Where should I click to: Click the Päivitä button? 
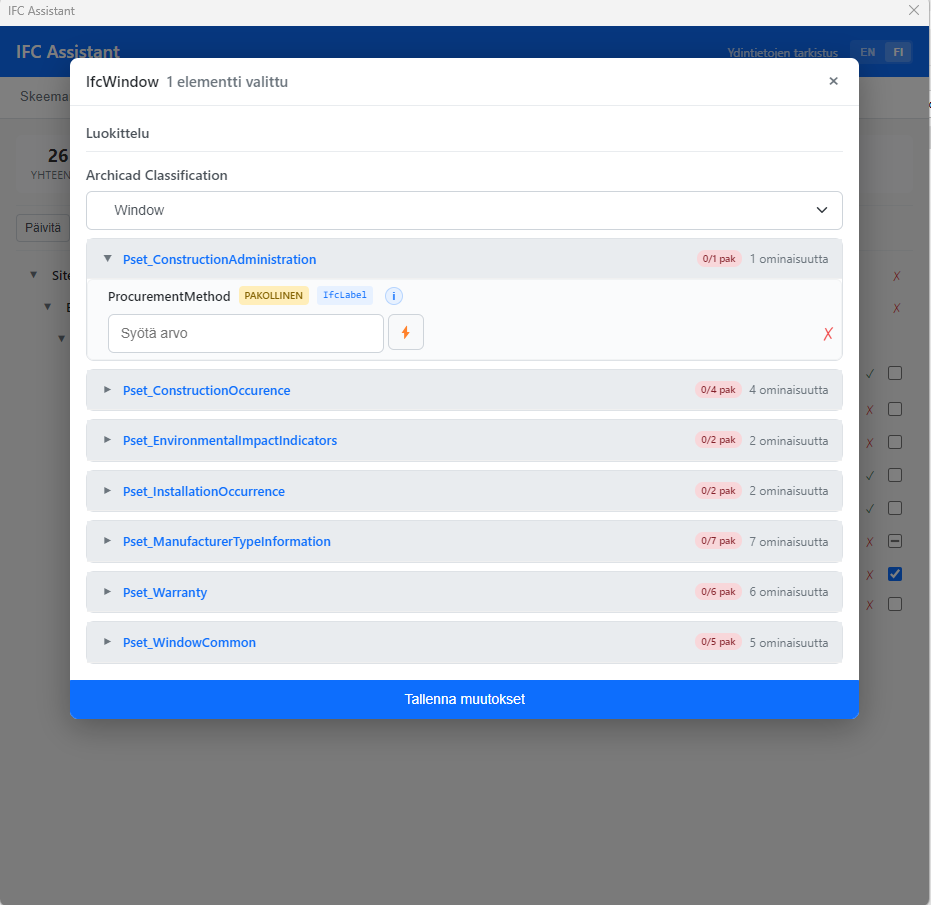click(x=42, y=228)
